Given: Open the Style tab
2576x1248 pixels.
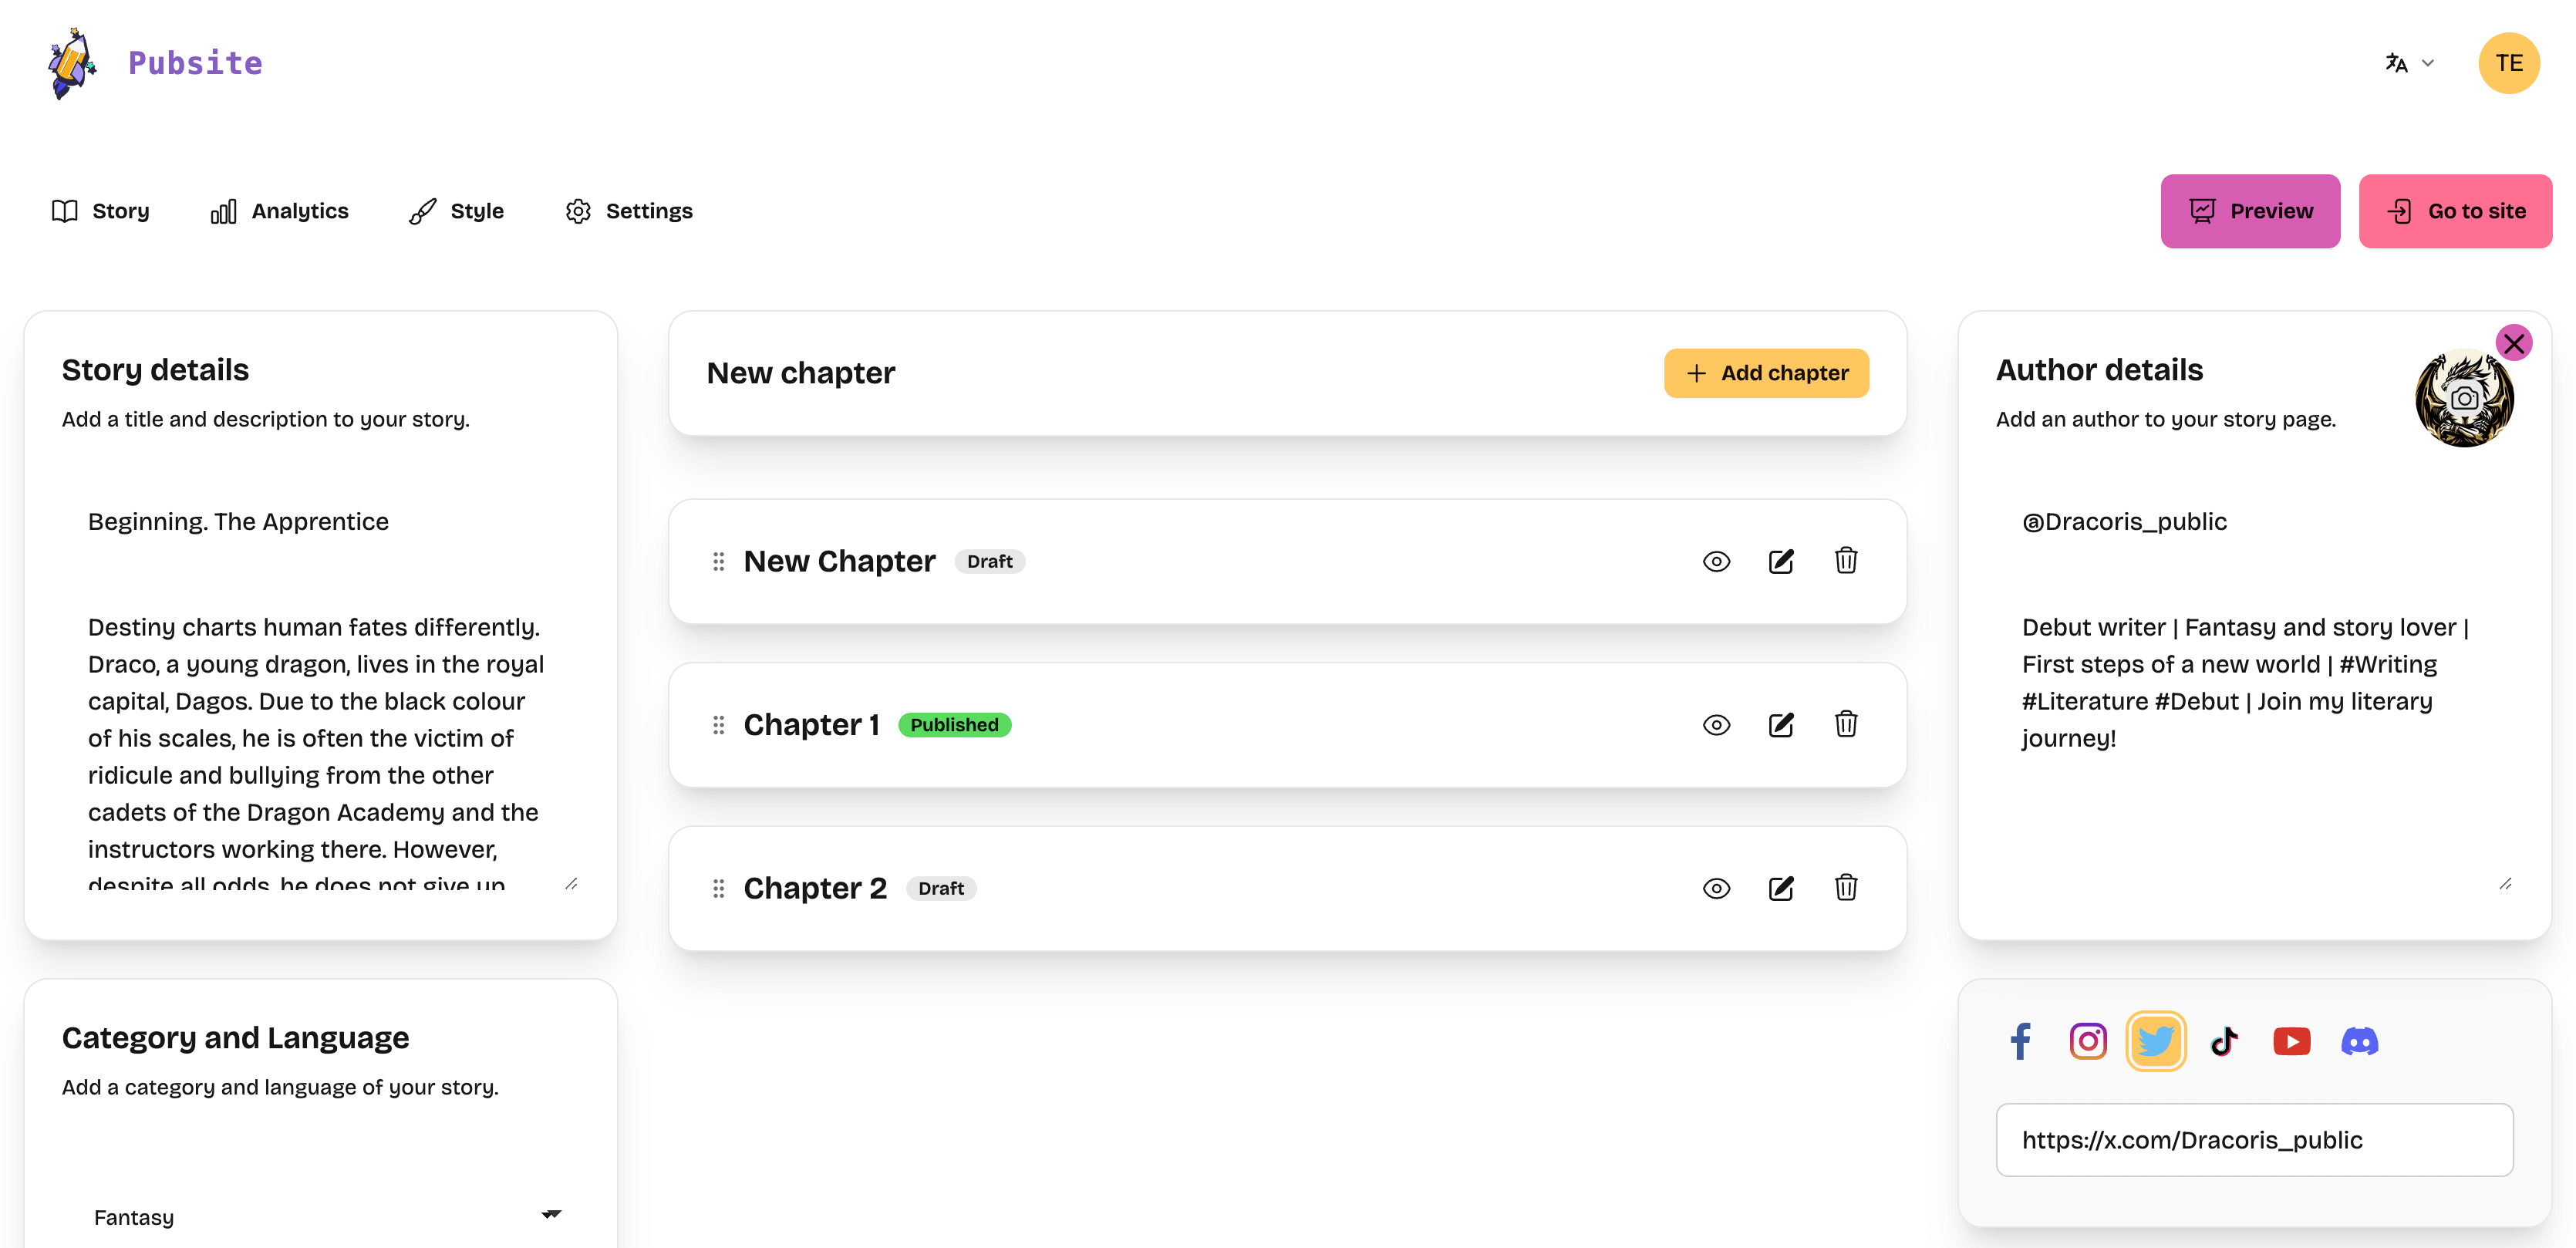Looking at the screenshot, I should 455,211.
